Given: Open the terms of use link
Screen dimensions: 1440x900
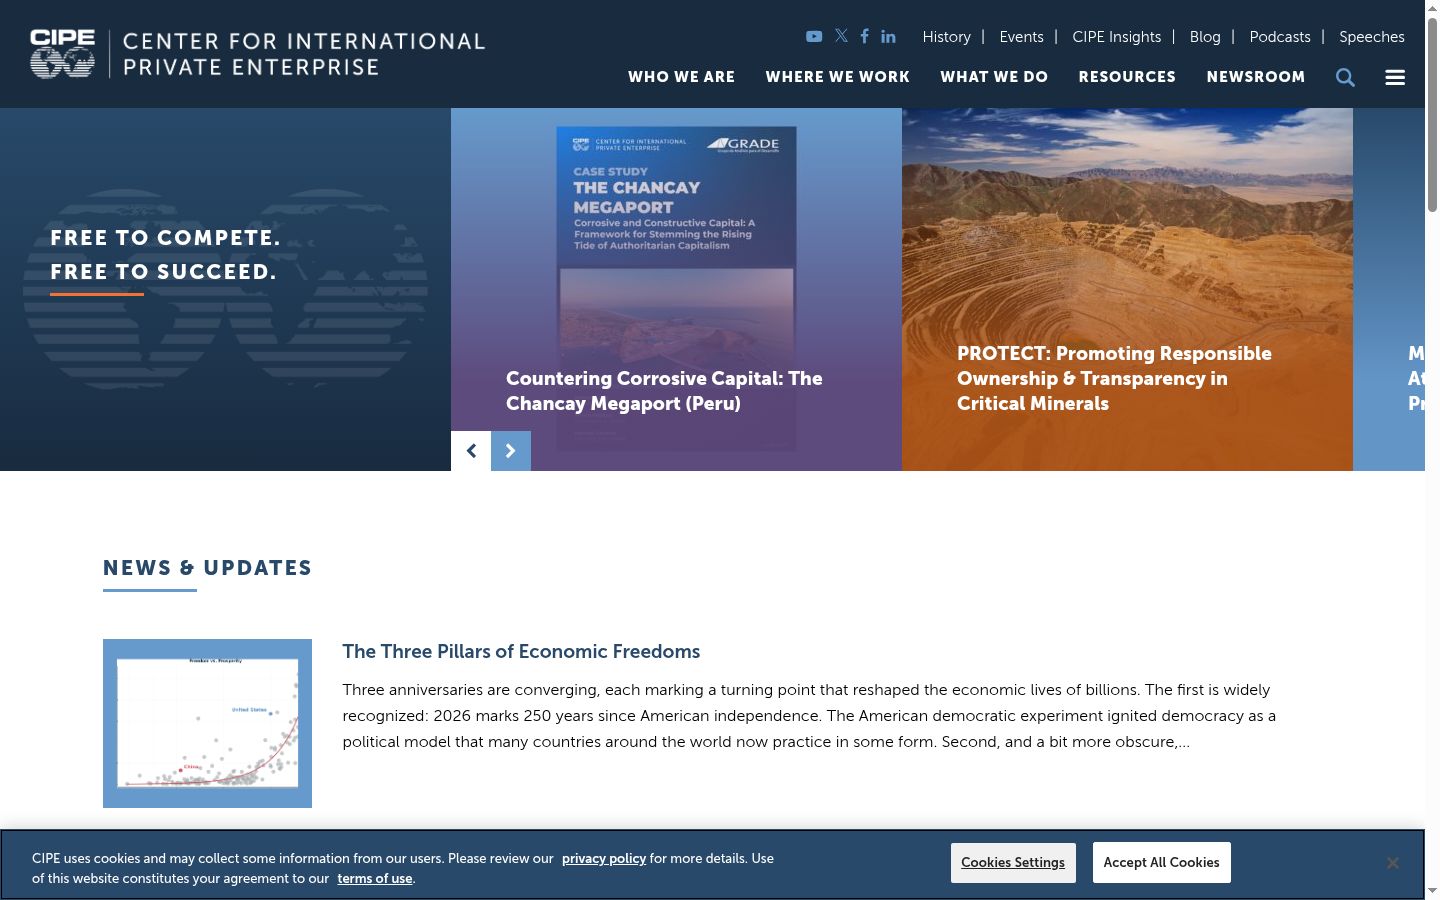Looking at the screenshot, I should point(375,878).
